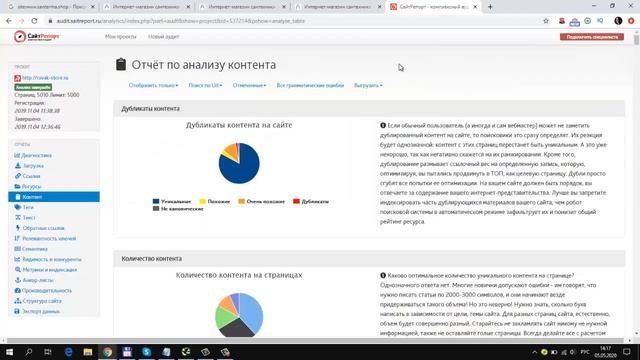Click the browser address bar
Image resolution: width=640 pixels, height=360 pixels.
point(294,21)
